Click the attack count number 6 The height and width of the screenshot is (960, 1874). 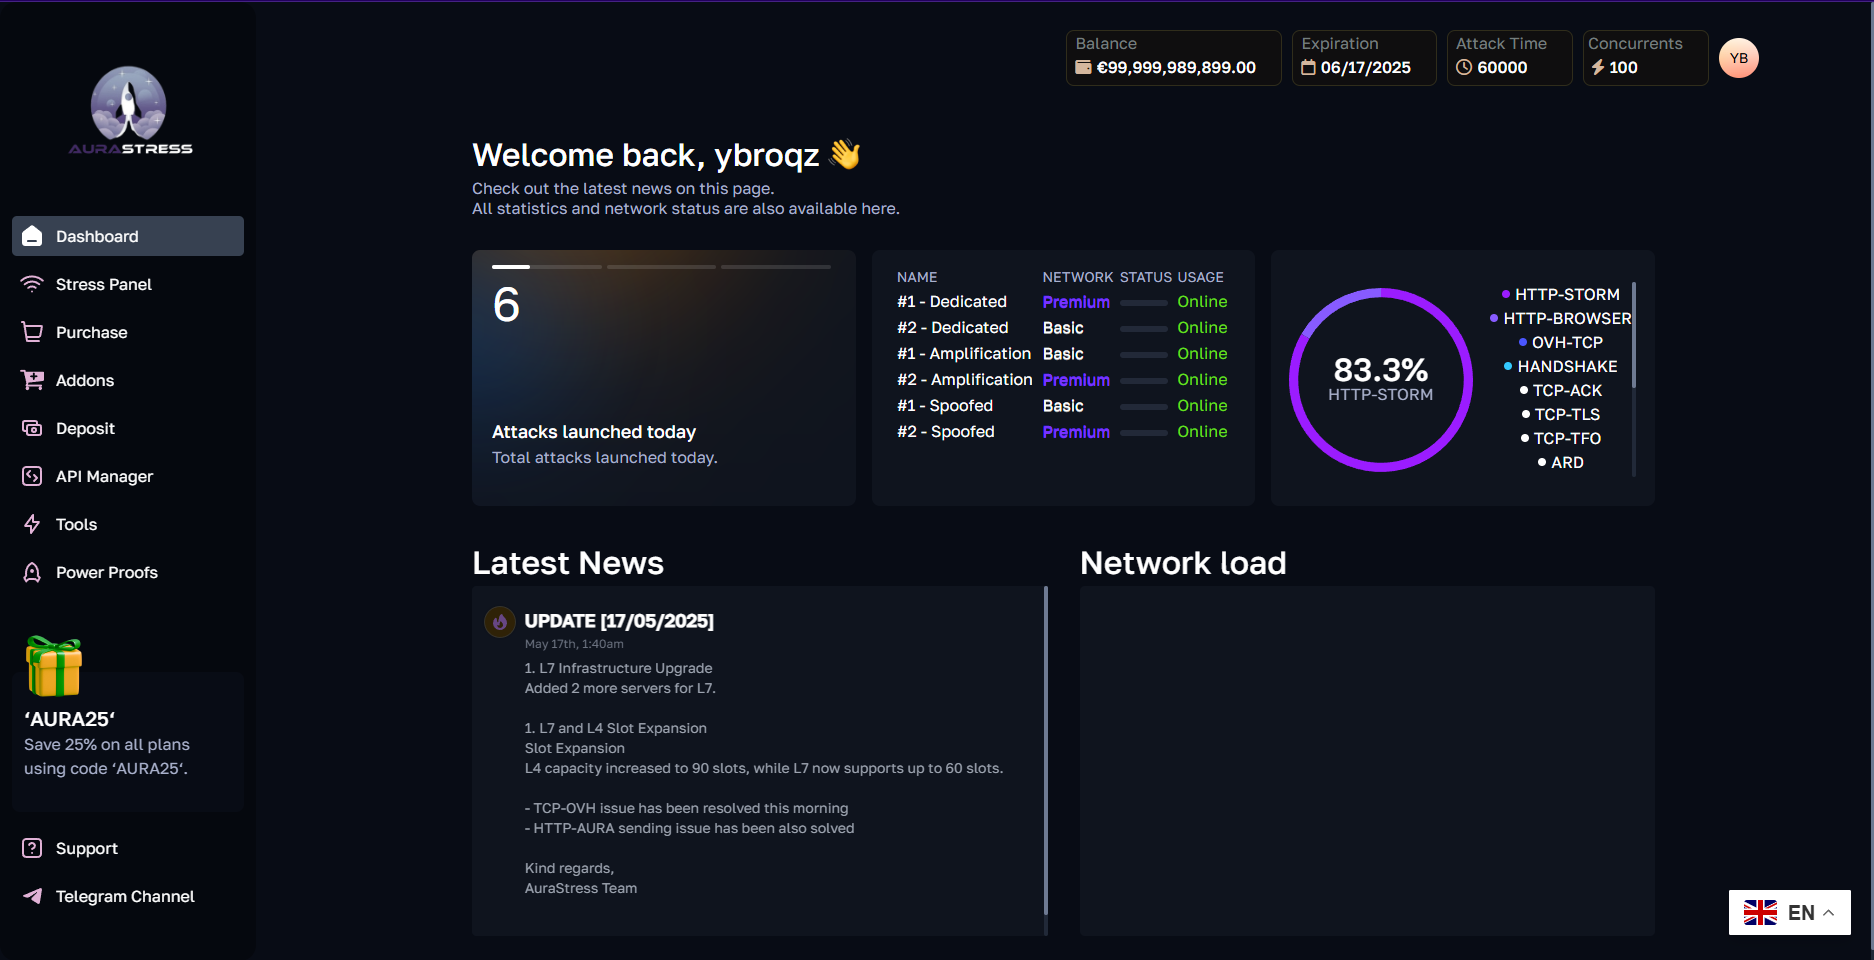tap(506, 305)
